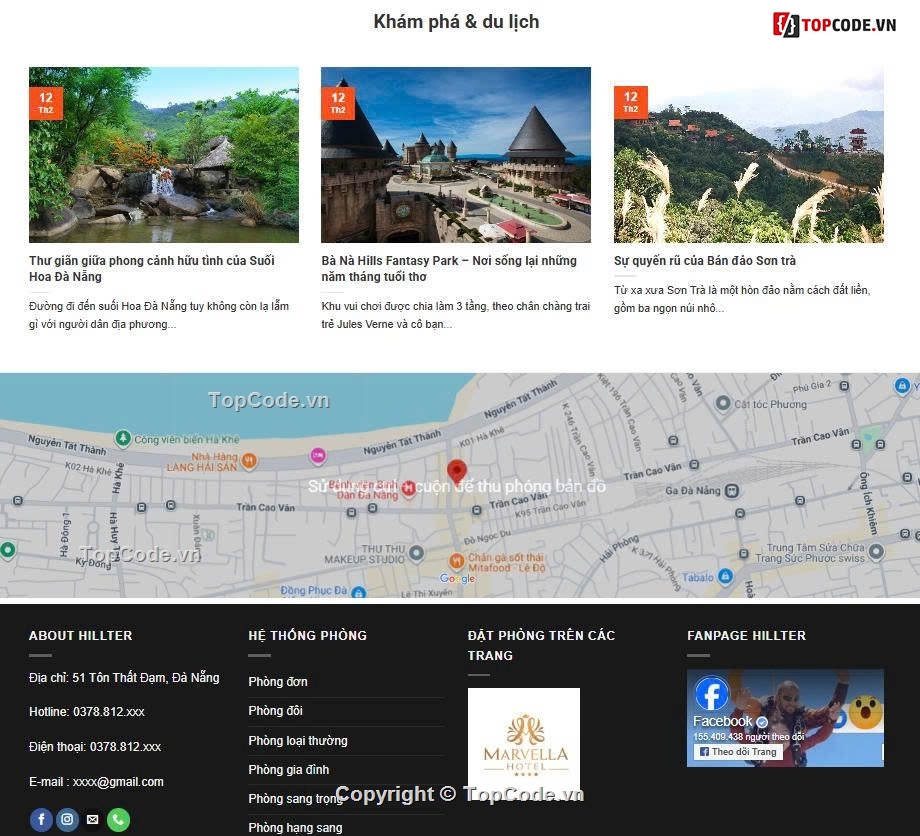Click the surprised emoji reaction in fanpage cover
The image size is (920, 836).
pyautogui.click(x=864, y=710)
